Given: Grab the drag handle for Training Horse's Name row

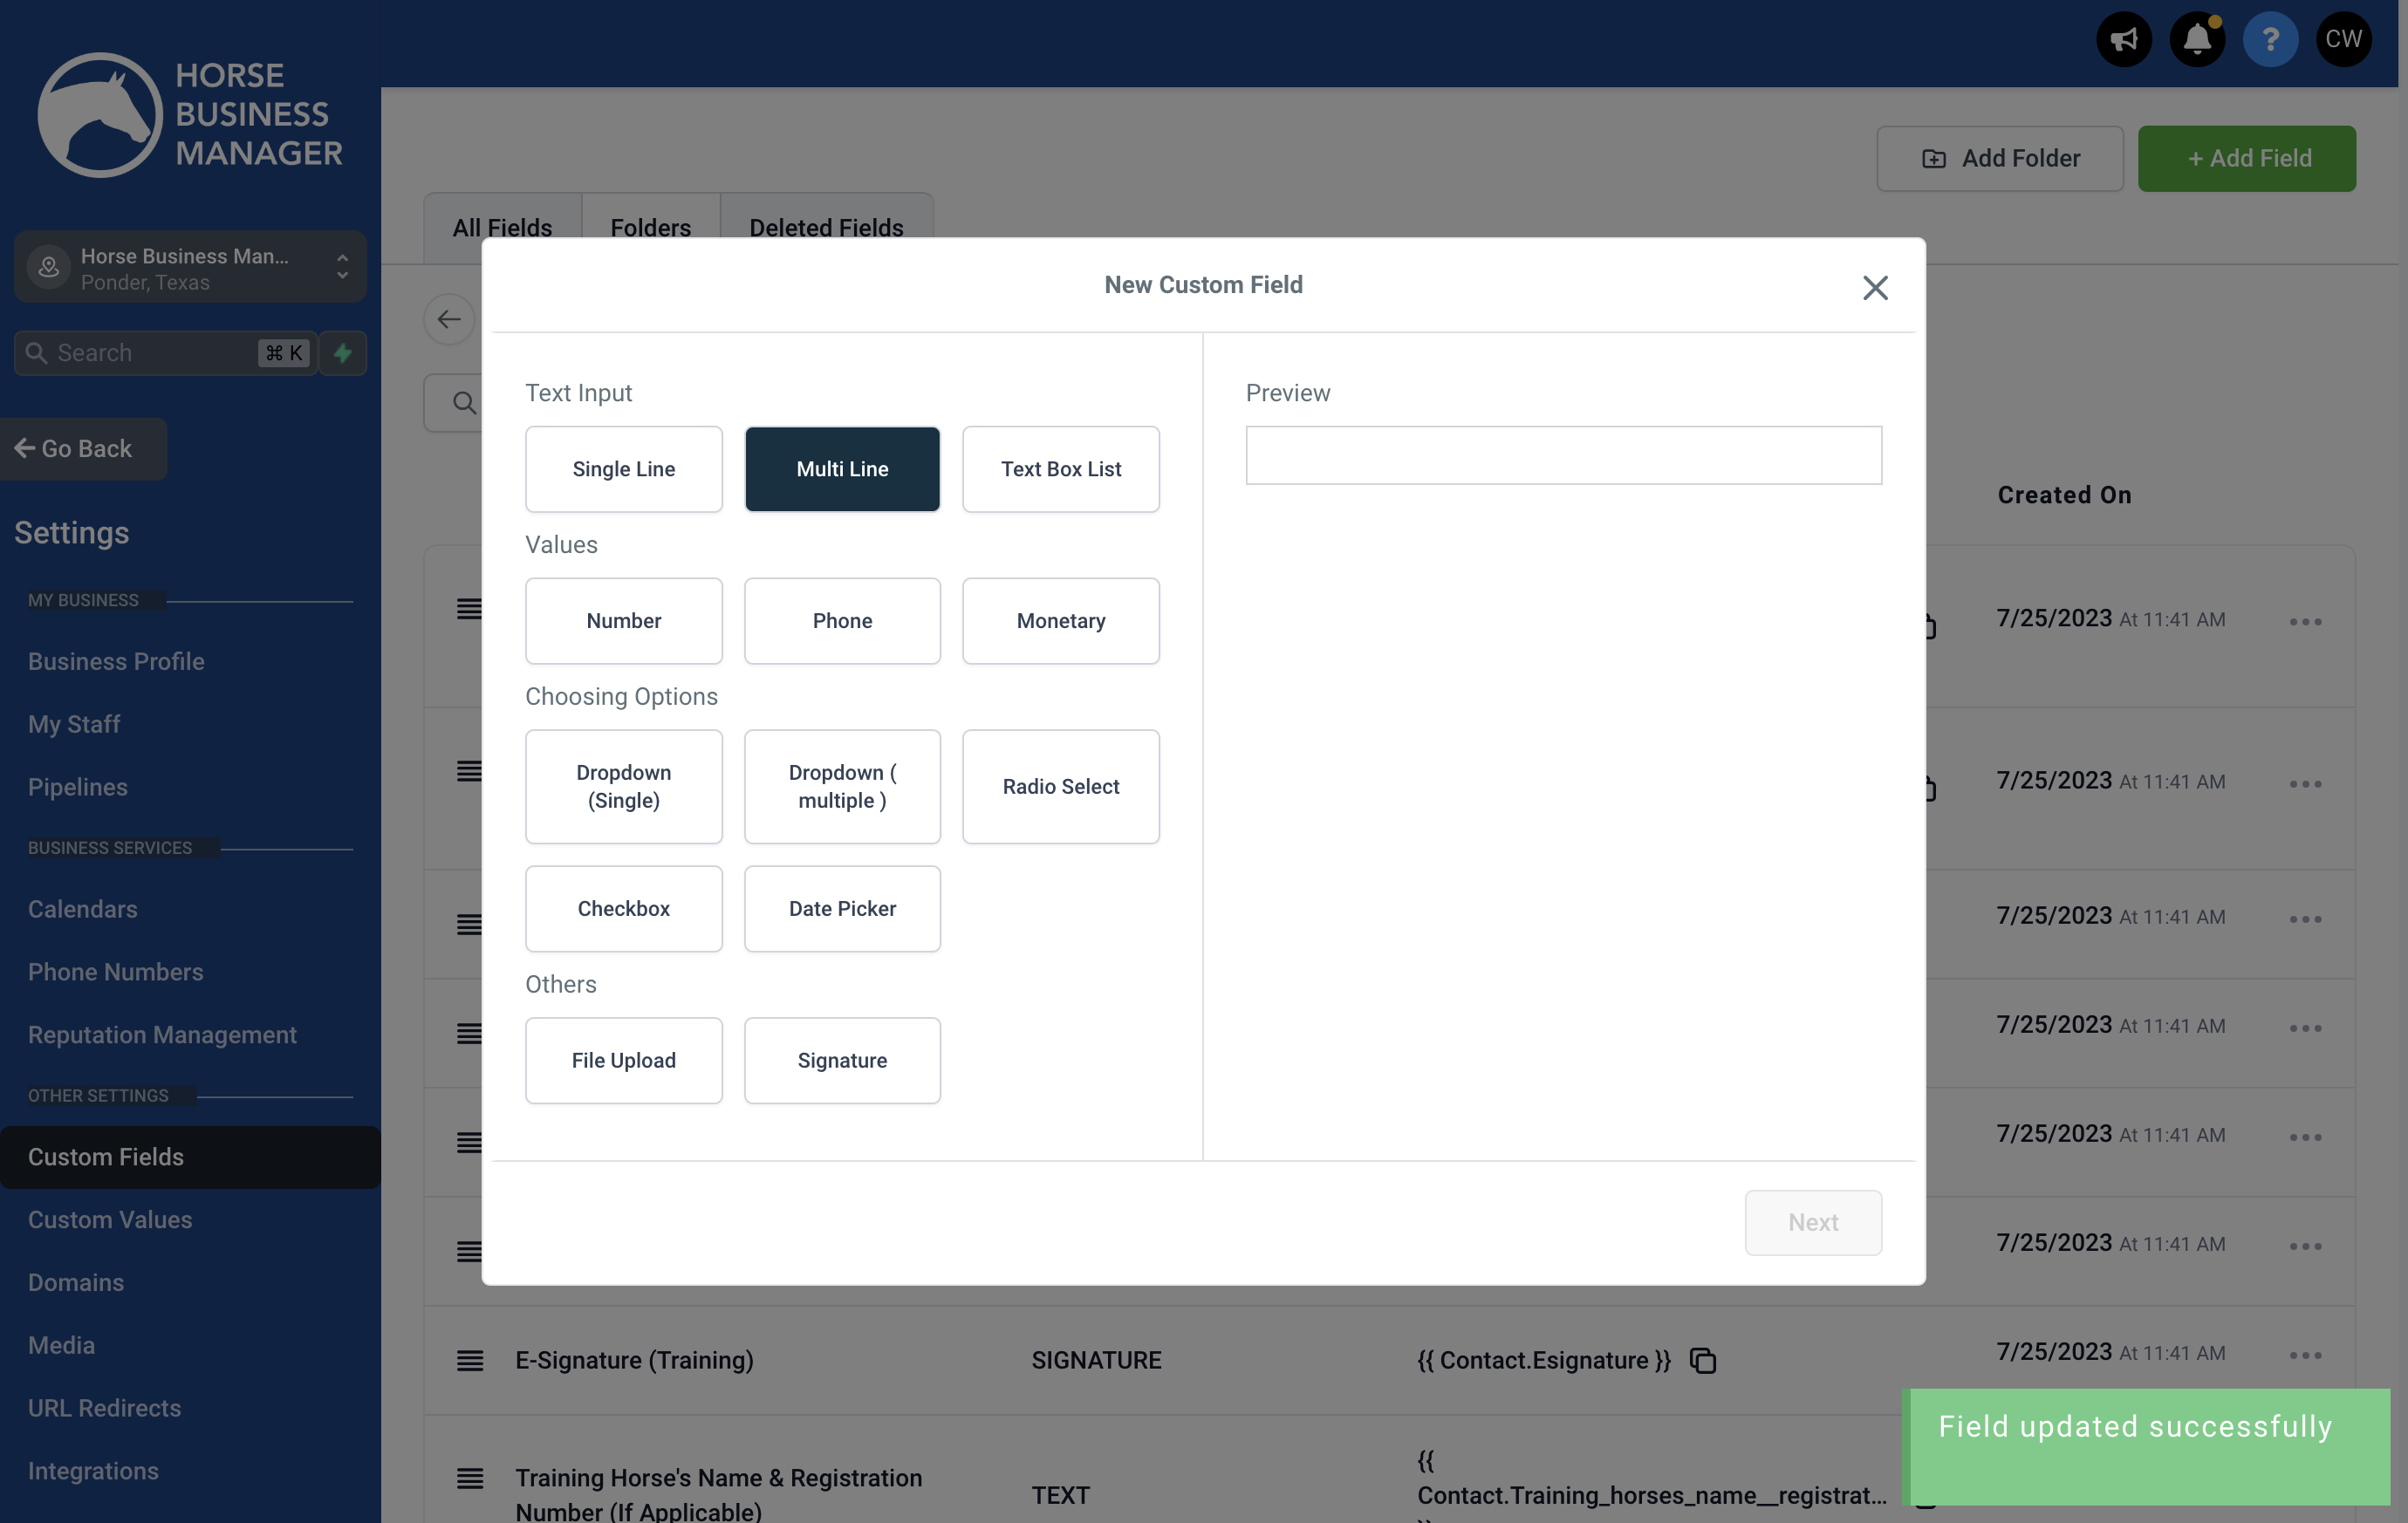Looking at the screenshot, I should coord(470,1478).
